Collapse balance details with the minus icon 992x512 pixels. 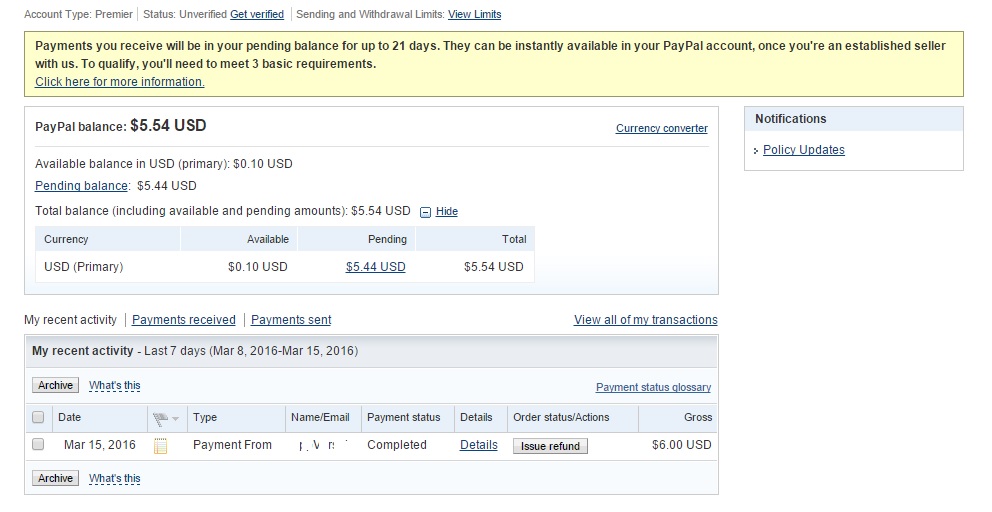(425, 212)
